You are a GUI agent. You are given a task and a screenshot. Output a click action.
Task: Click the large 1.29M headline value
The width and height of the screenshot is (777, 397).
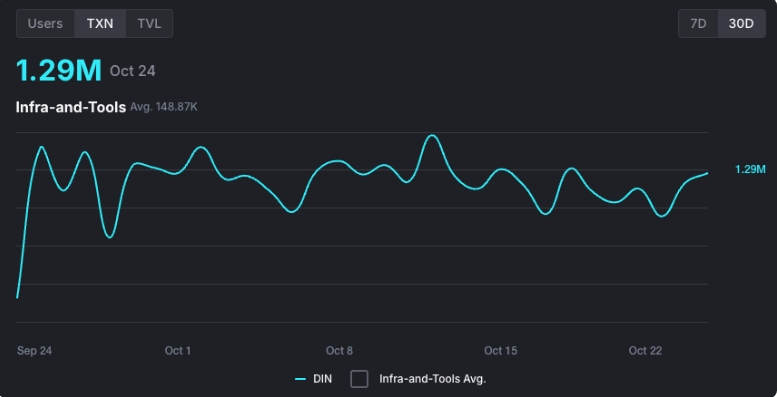point(59,70)
